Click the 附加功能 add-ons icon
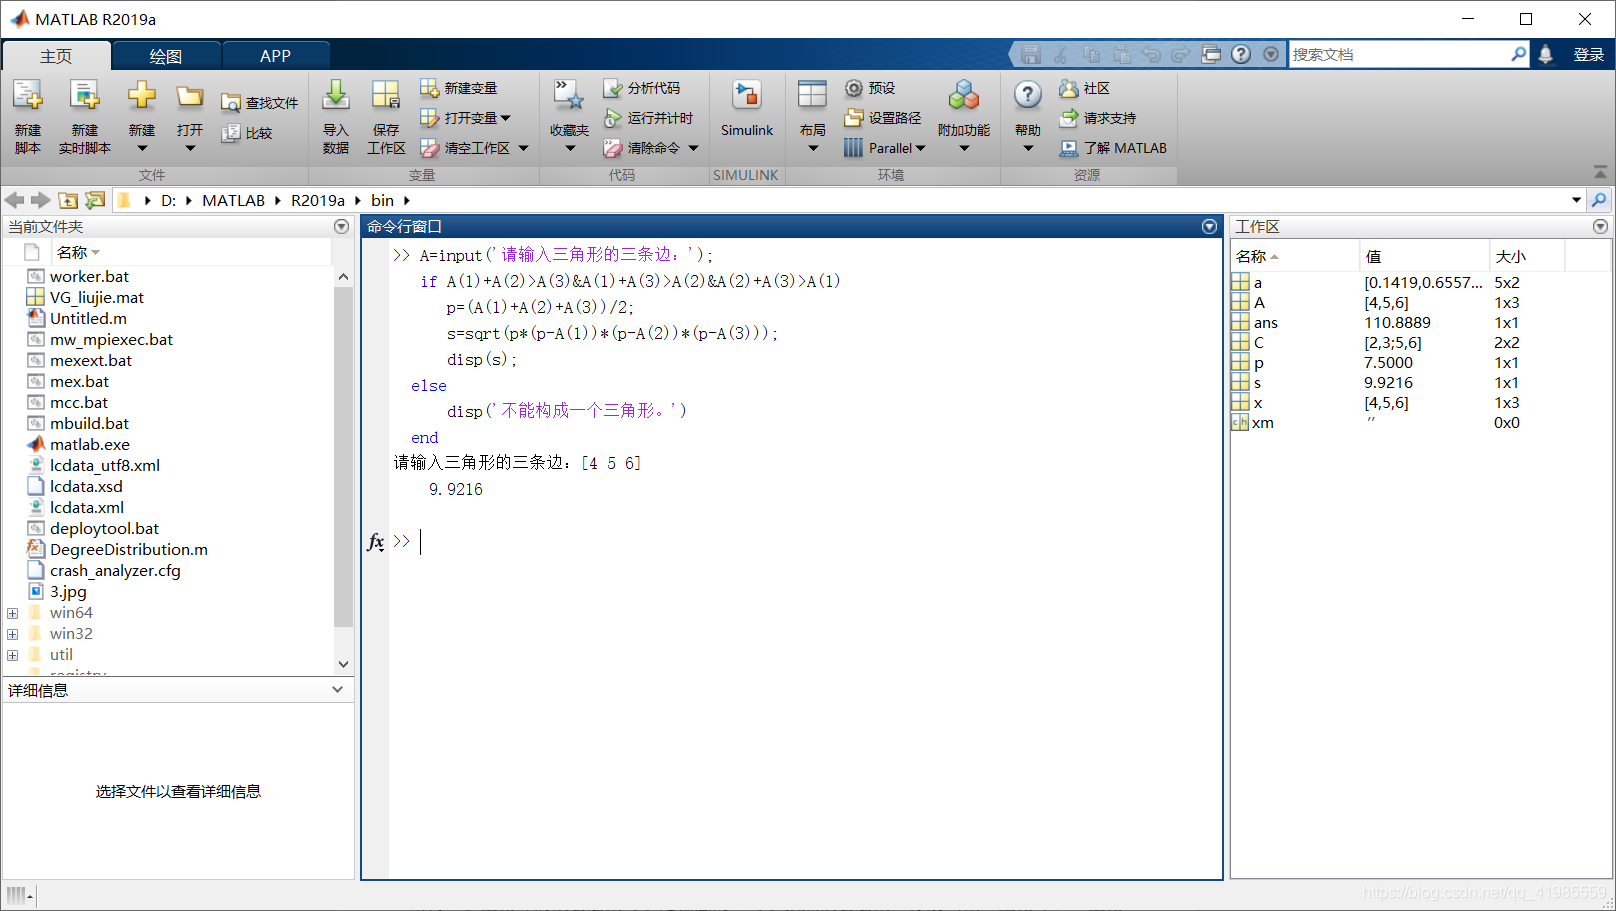This screenshot has height=911, width=1616. [964, 96]
